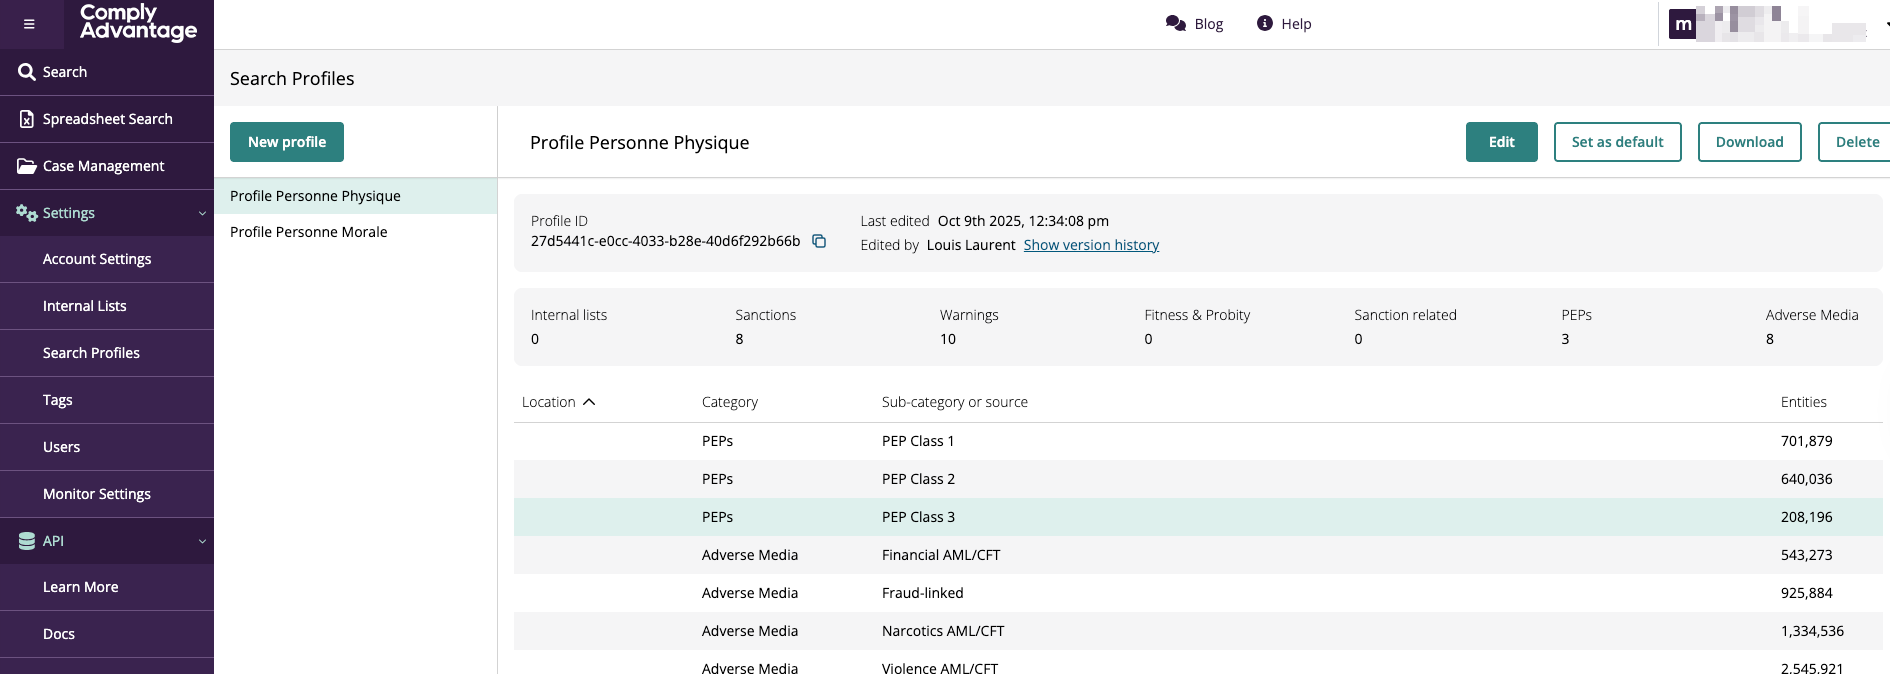This screenshot has width=1890, height=674.
Task: Click the New profile button
Action: click(x=287, y=142)
